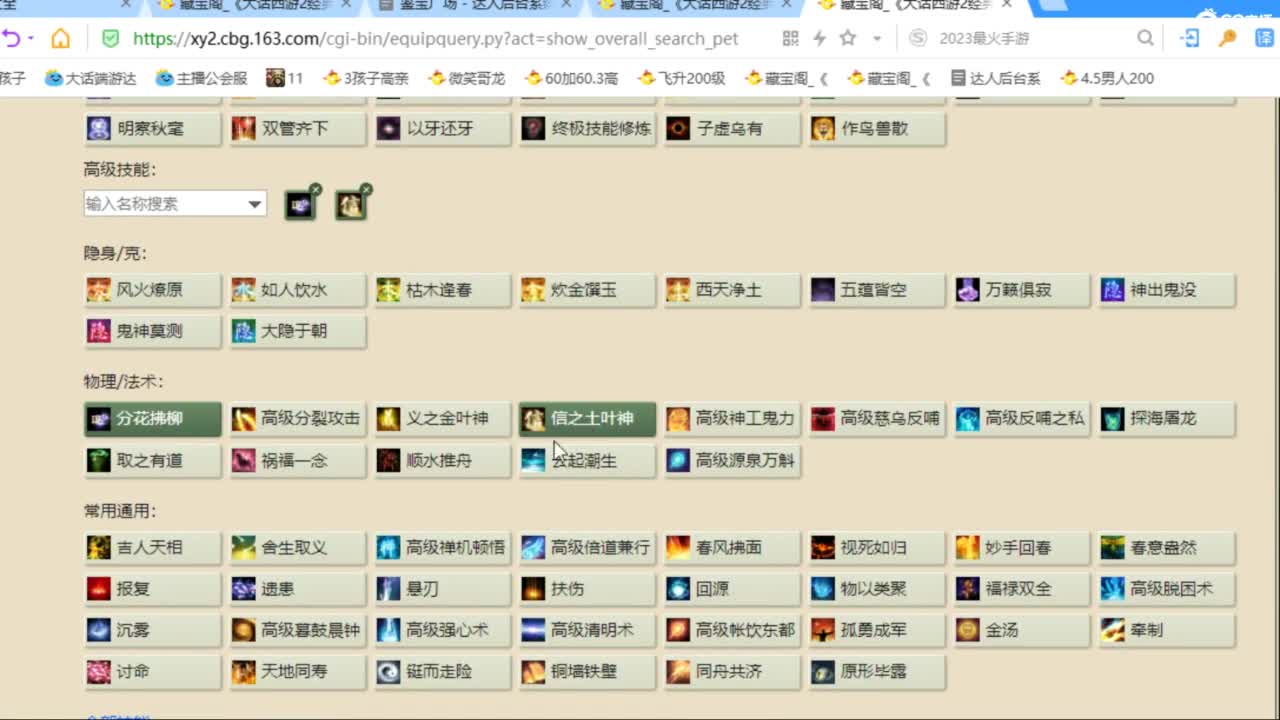Select the 枯木逢春 skill button
Viewport: 1280px width, 720px height.
[442, 290]
